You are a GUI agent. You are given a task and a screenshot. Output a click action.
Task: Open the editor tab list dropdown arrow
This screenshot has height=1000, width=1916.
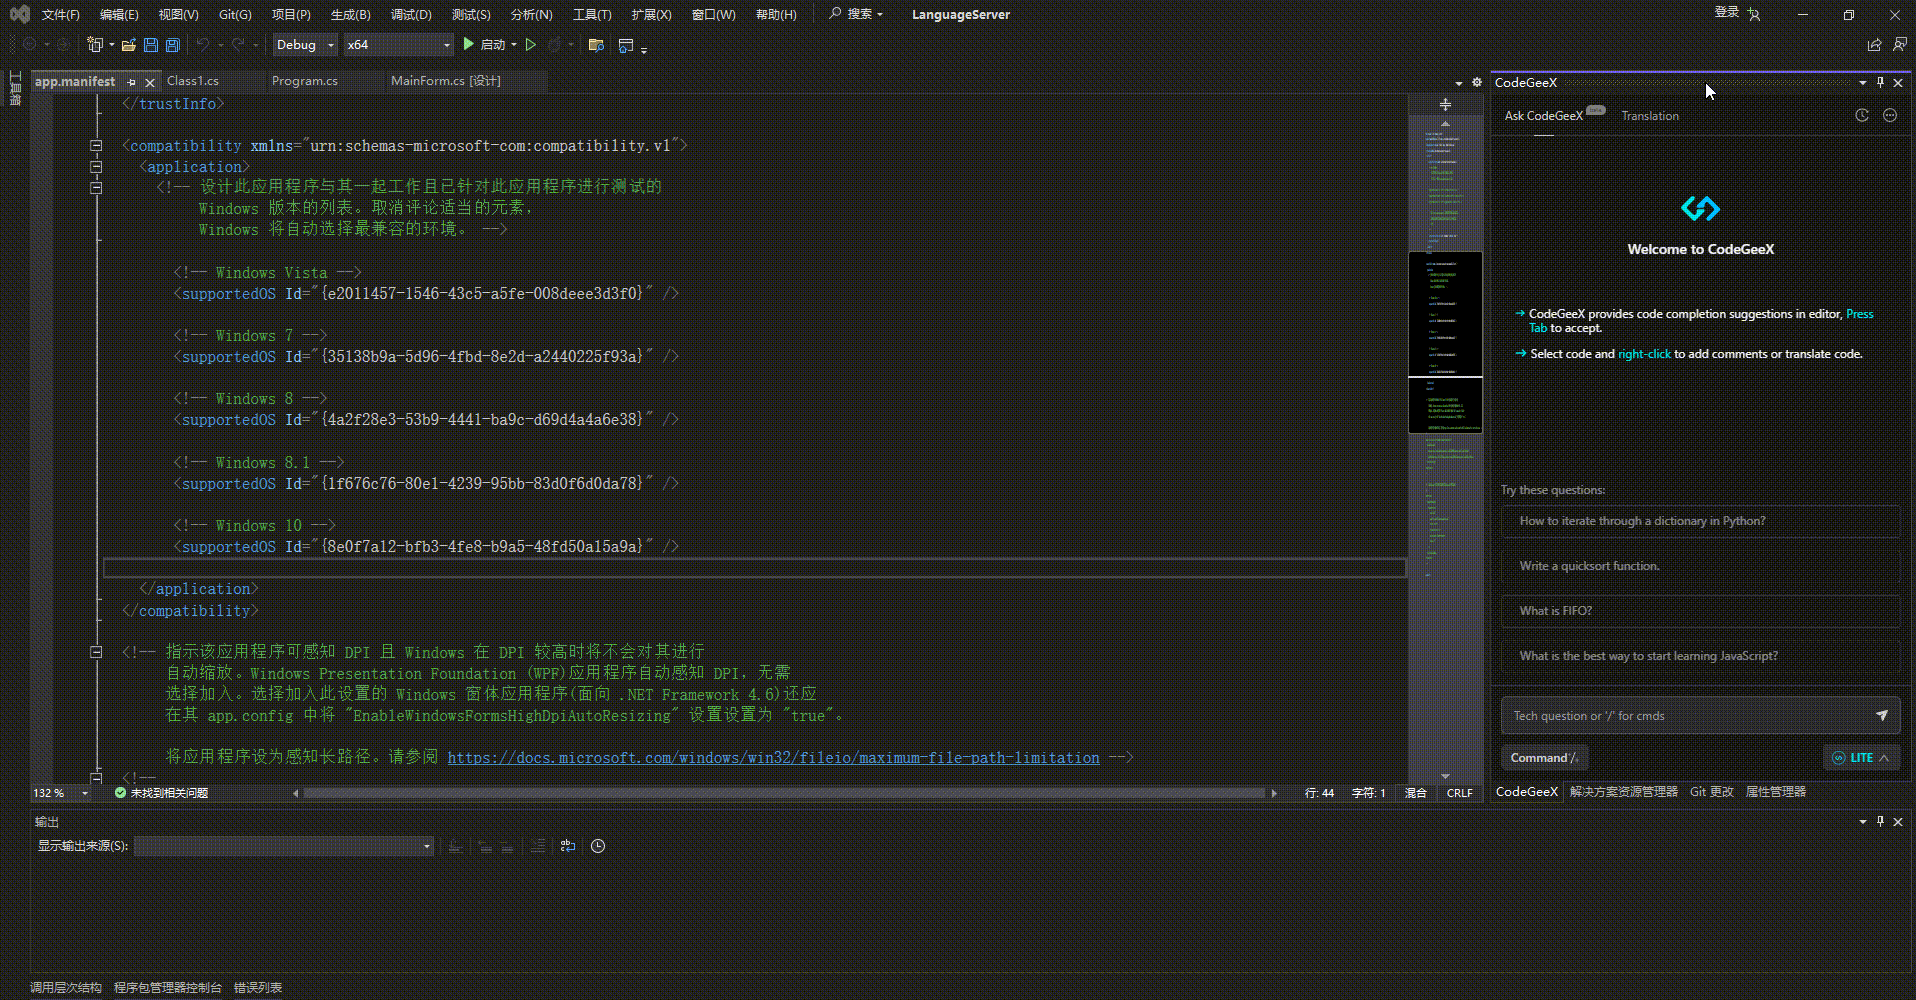(1458, 82)
